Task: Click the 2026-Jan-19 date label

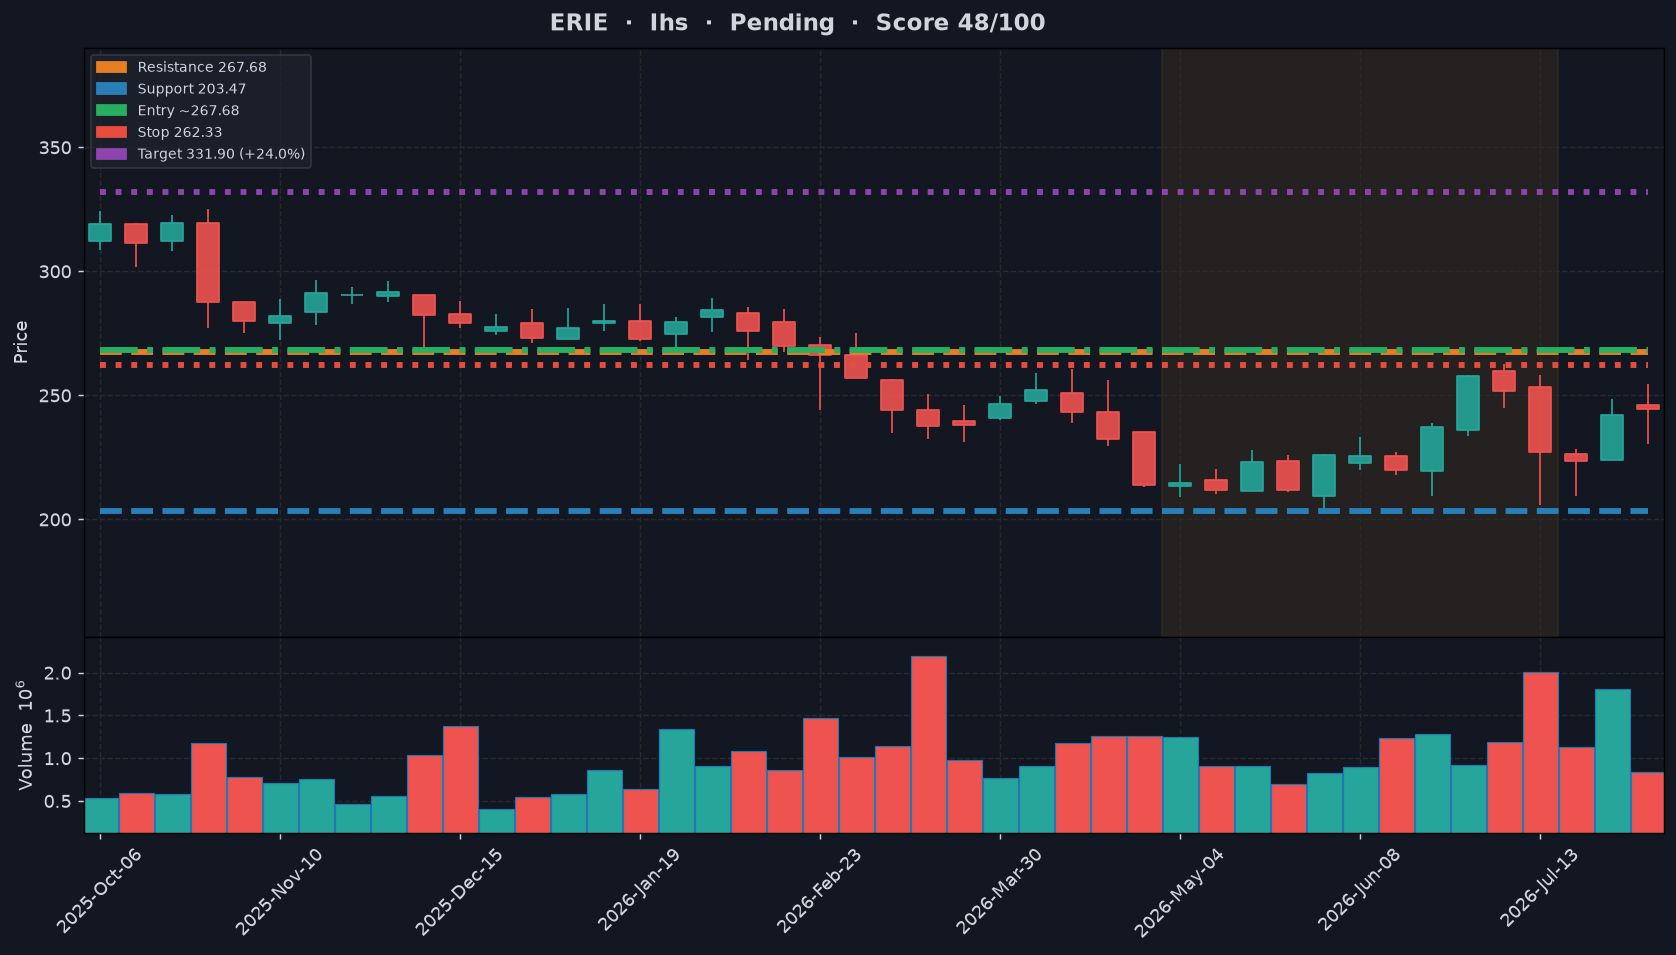Action: click(x=639, y=891)
